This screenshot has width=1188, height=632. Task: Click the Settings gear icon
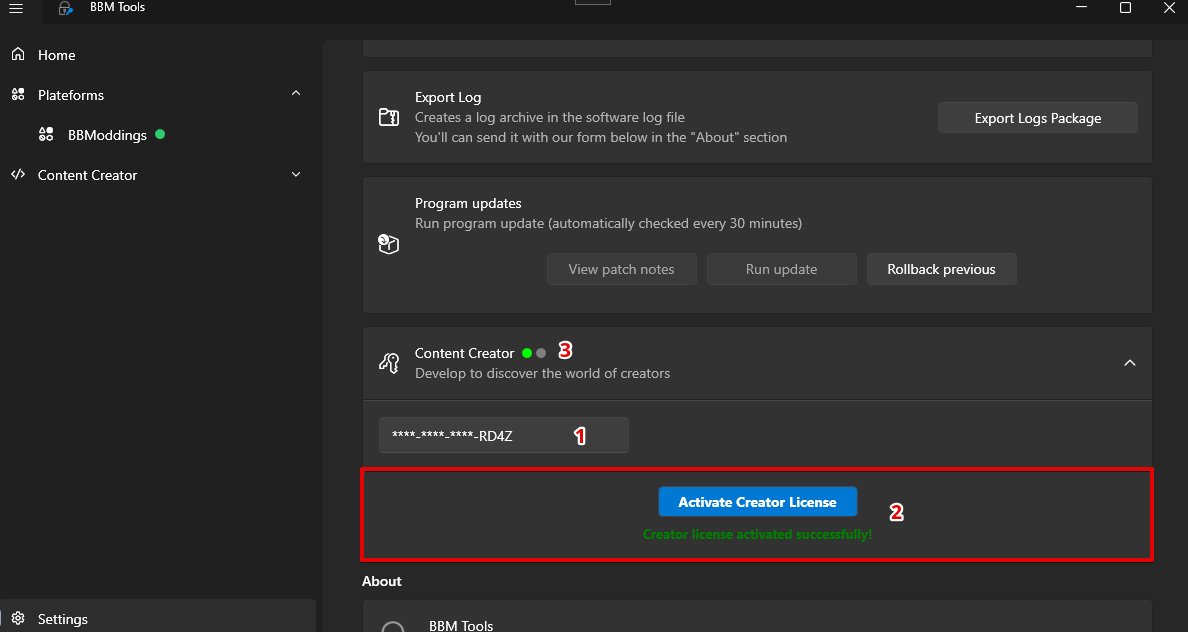click(18, 619)
